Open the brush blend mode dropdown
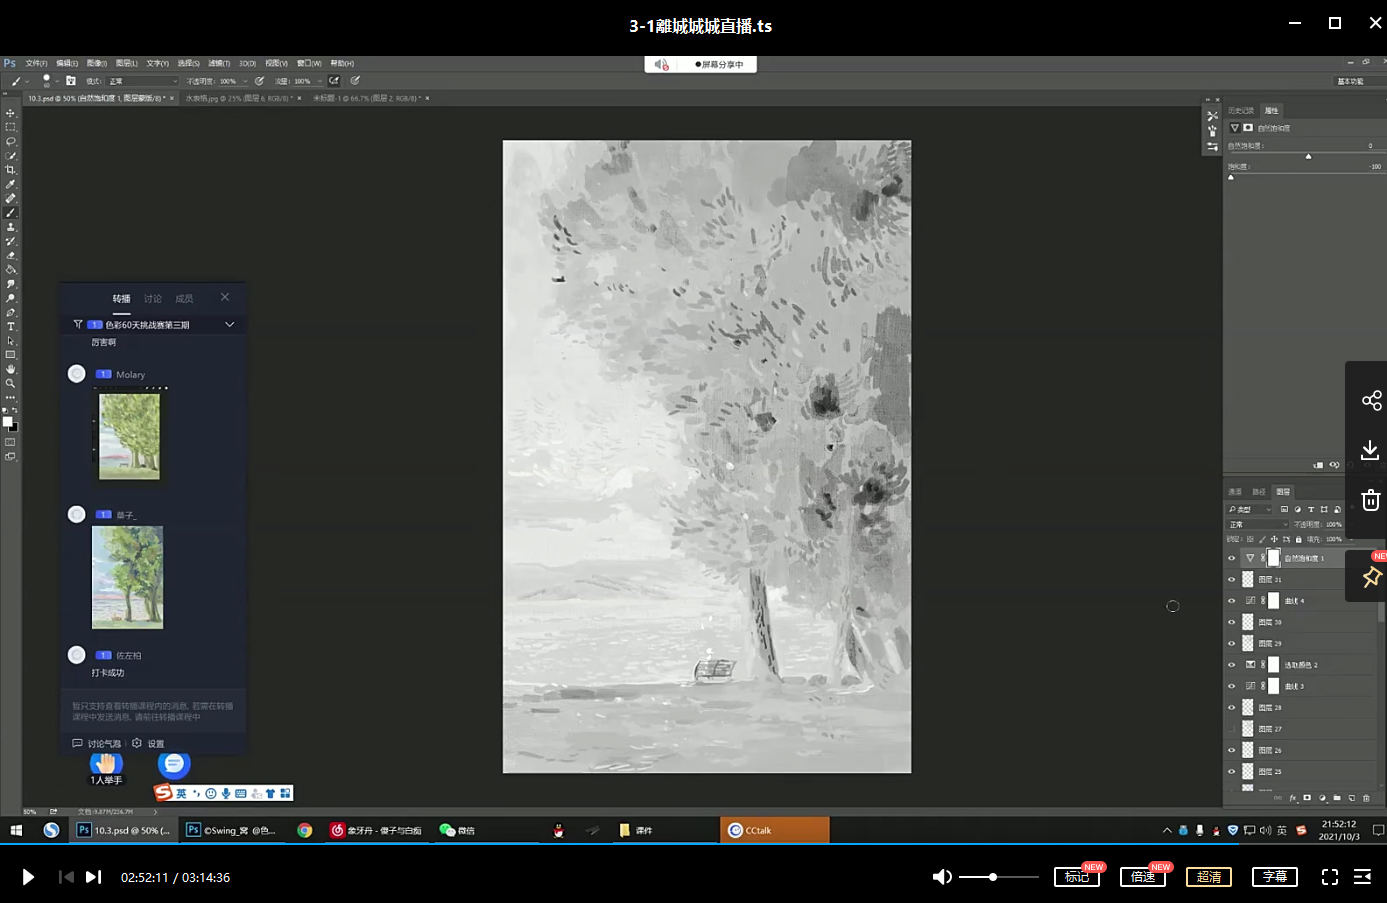This screenshot has height=903, width=1387. point(142,81)
